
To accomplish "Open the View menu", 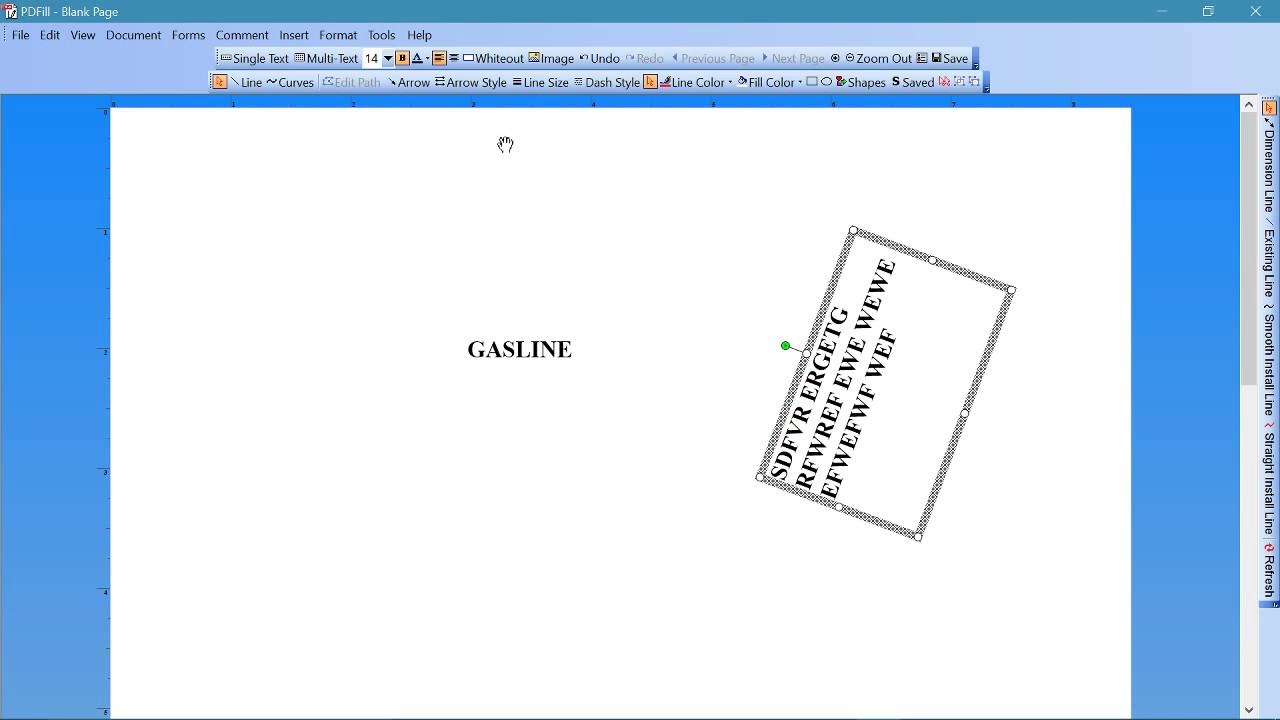I will [83, 35].
